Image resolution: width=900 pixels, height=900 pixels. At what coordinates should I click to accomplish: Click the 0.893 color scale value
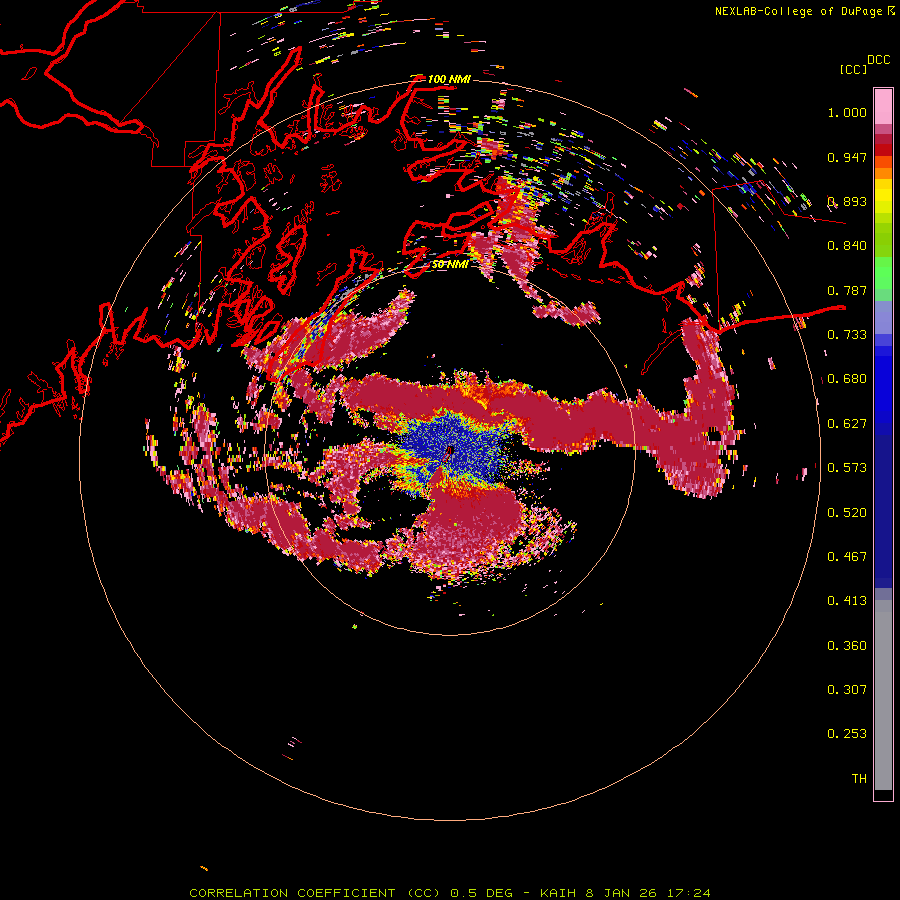847,201
